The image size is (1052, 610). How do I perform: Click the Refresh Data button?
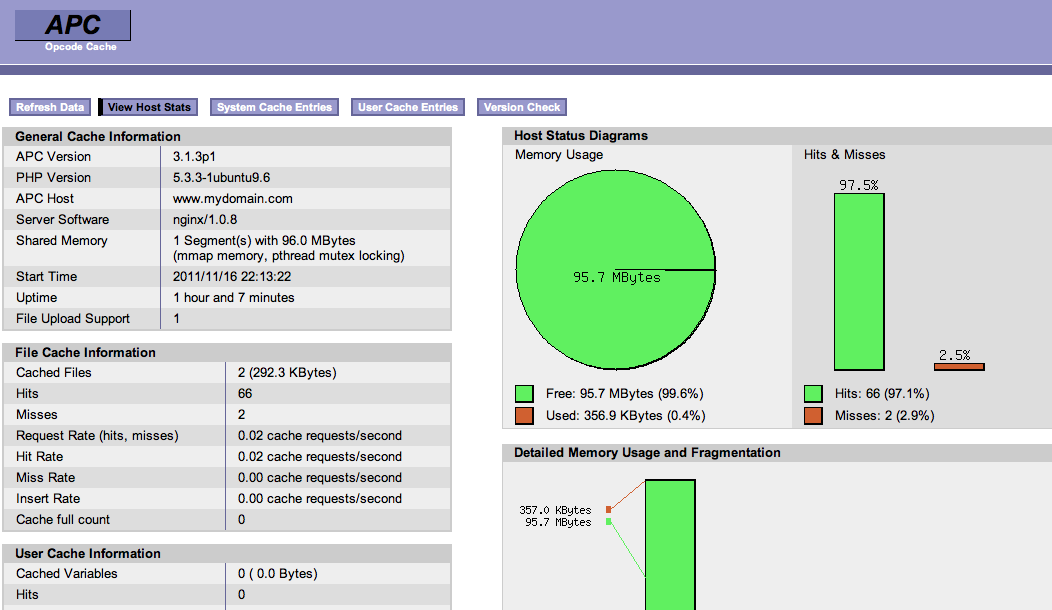(x=50, y=107)
